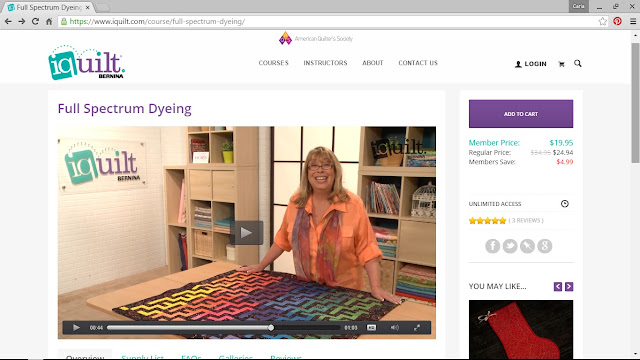Start video with center play button
The height and width of the screenshot is (360, 640).
point(246,233)
